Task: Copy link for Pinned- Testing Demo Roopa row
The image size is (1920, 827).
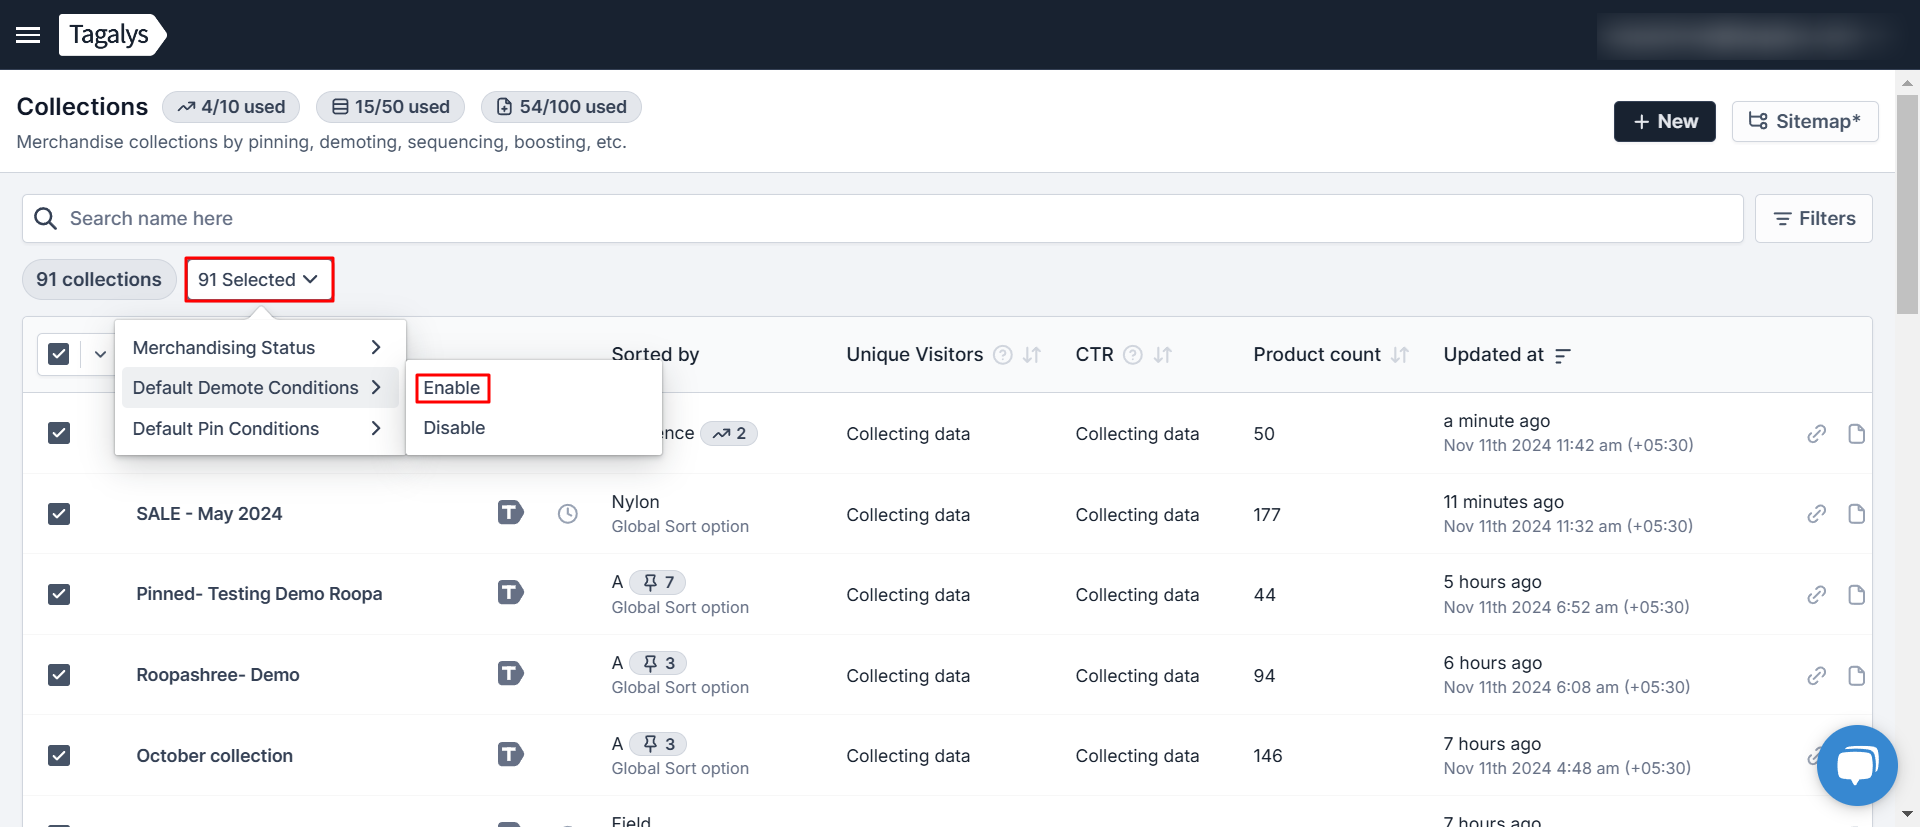Action: 1816,595
